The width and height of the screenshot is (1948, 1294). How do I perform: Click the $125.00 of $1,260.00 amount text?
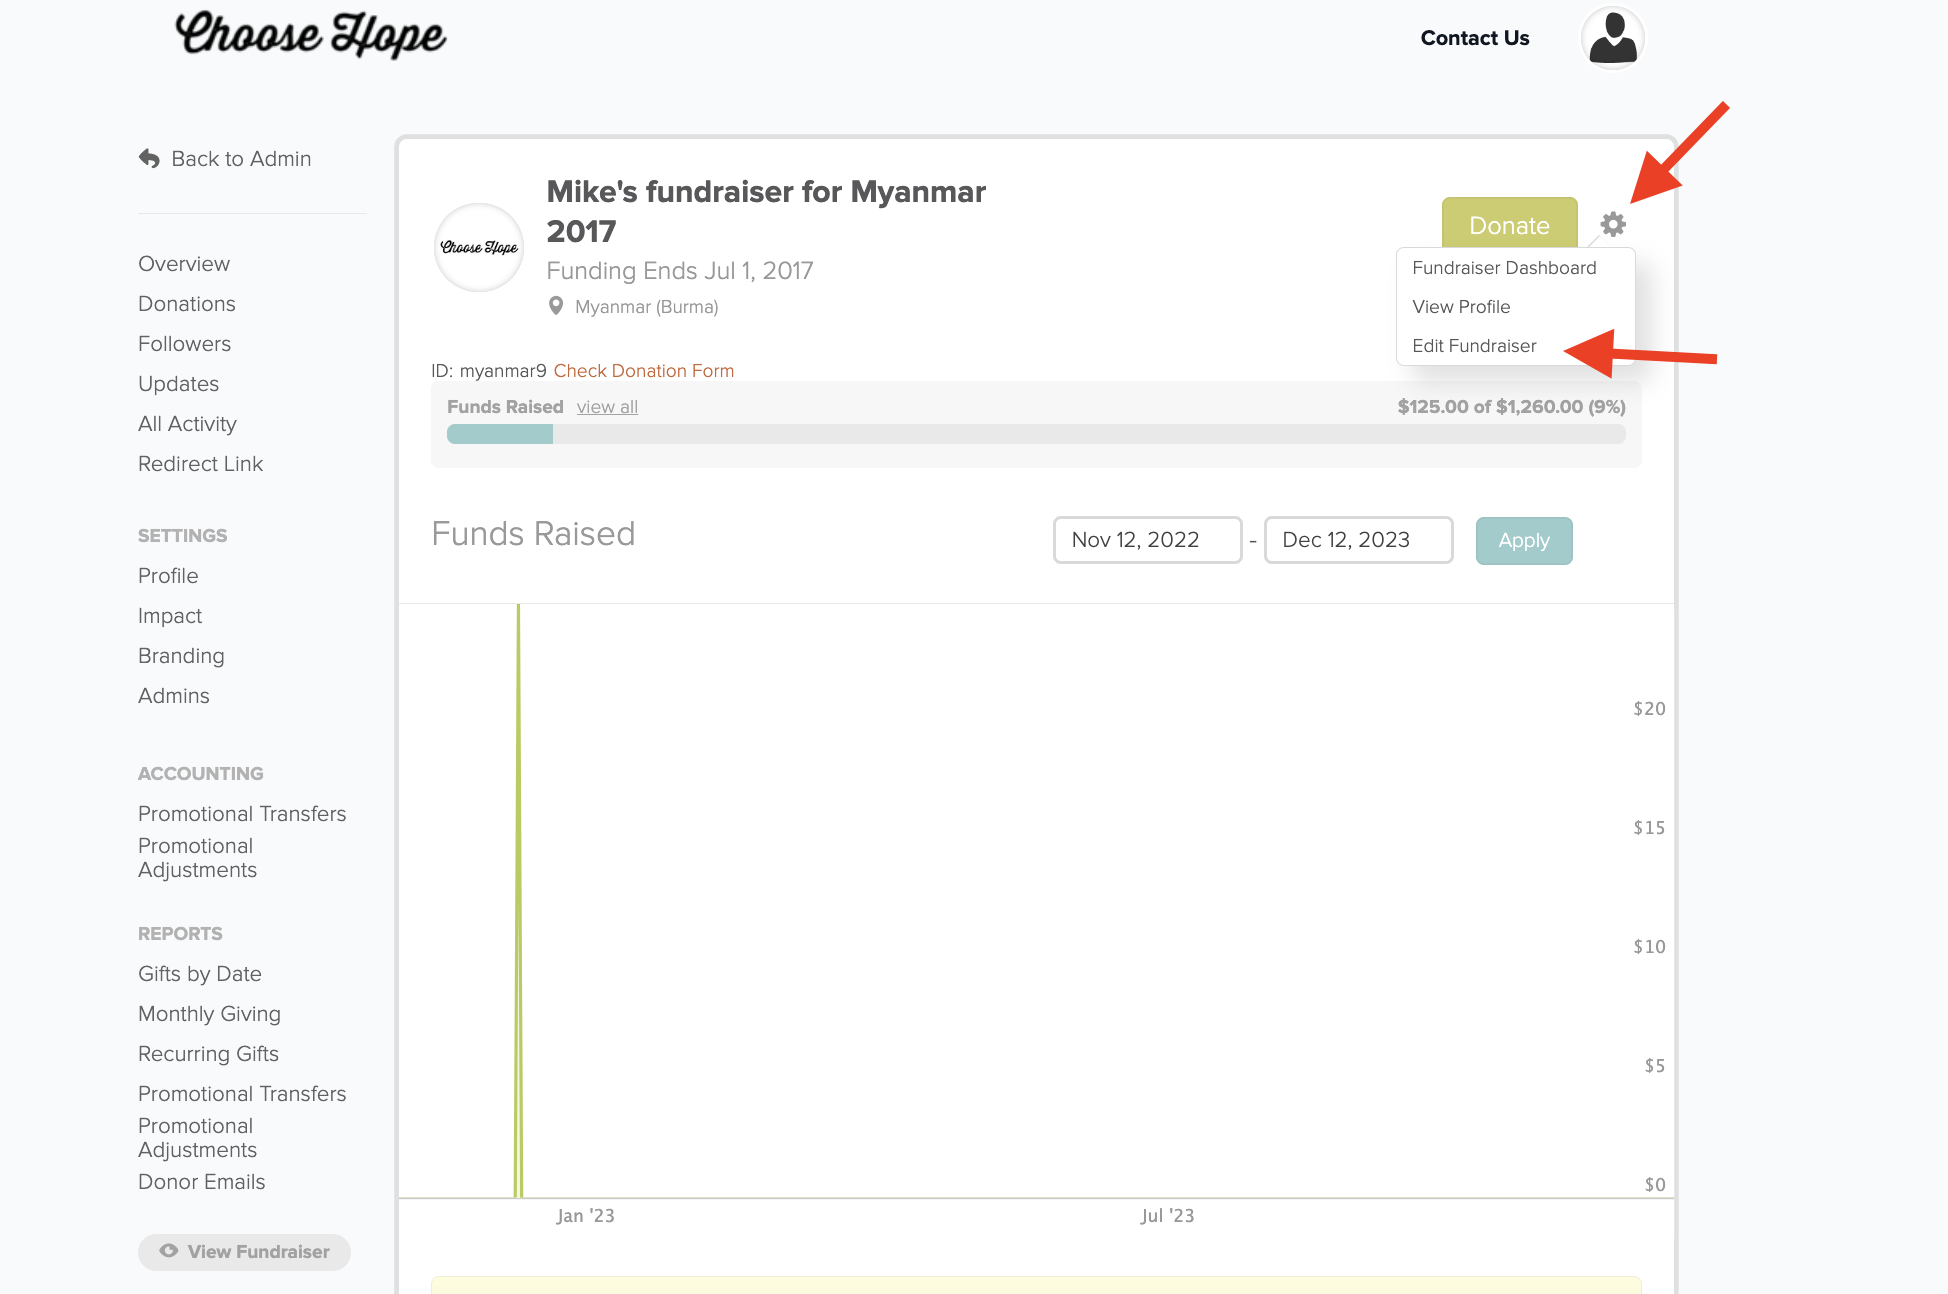[x=1511, y=407]
